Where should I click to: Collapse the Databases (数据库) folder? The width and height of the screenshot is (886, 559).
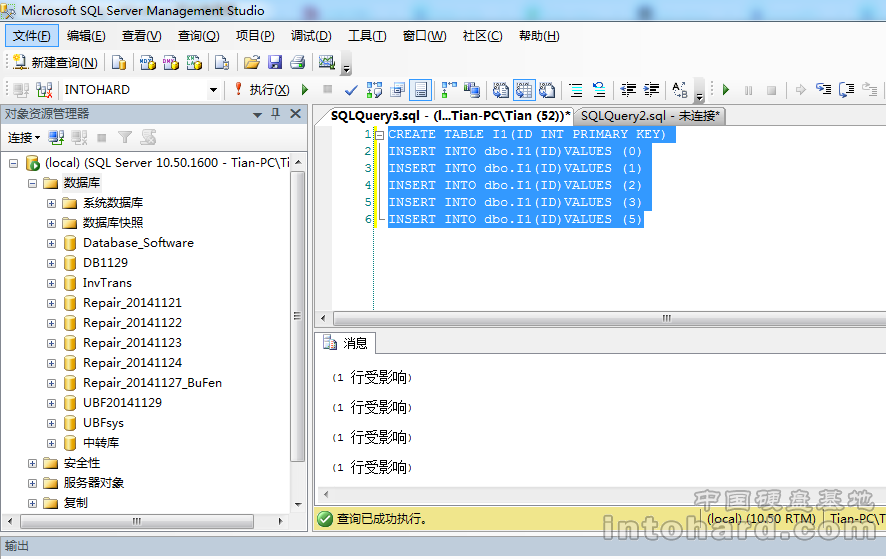(x=33, y=183)
